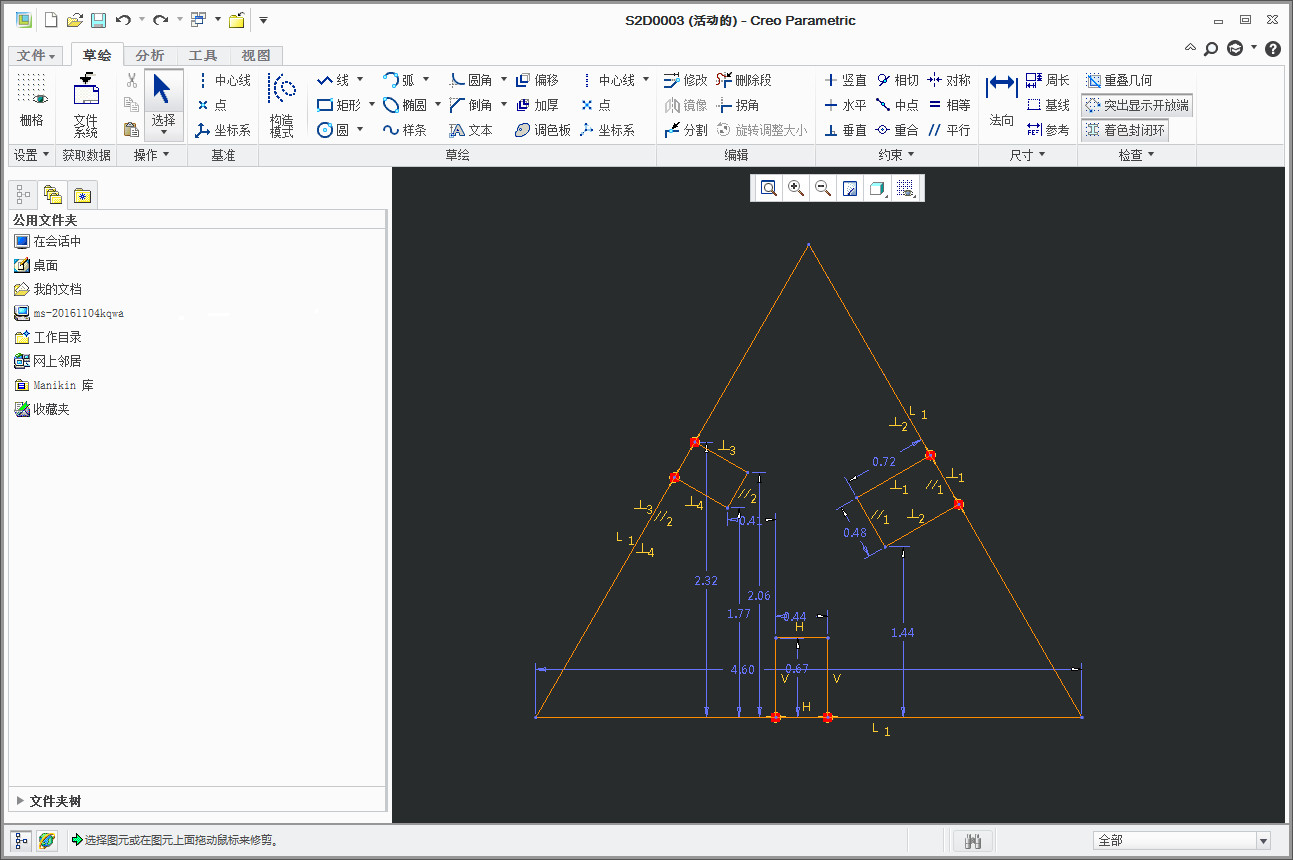Open the 视图 ribbon tab
Screen dimensions: 1293x860
point(255,55)
